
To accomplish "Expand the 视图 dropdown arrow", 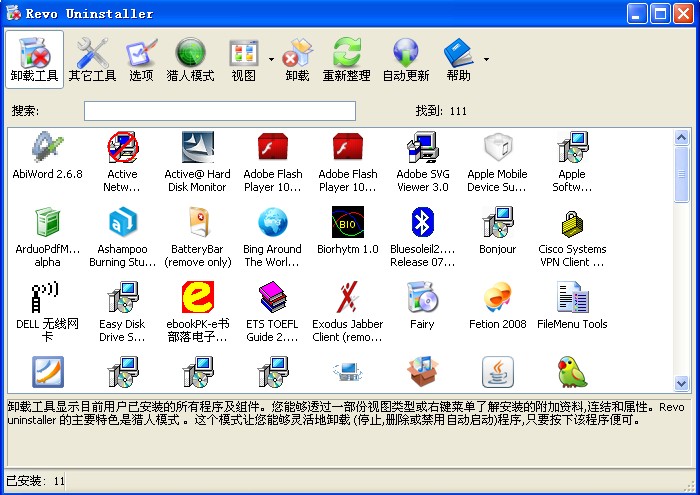I will (x=271, y=59).
